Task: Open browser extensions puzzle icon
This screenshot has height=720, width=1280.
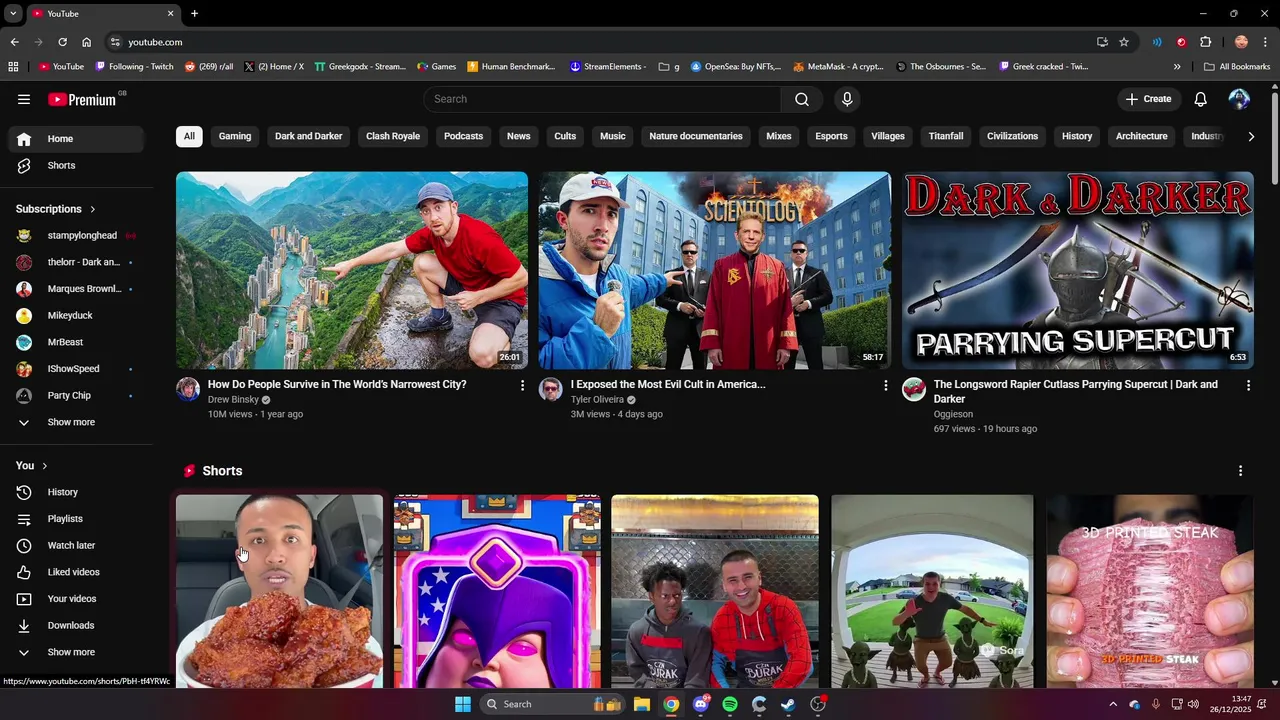Action: (1205, 42)
